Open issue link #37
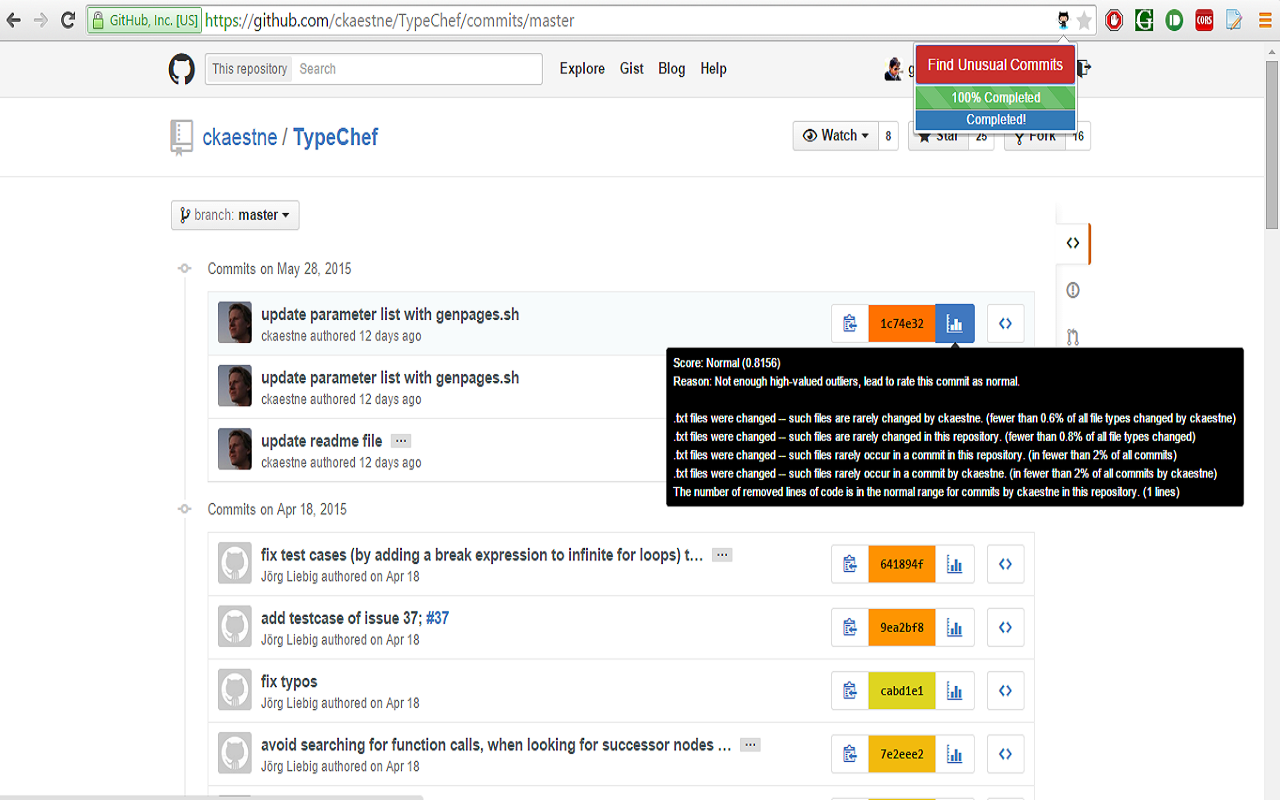This screenshot has width=1280, height=800. tap(438, 618)
